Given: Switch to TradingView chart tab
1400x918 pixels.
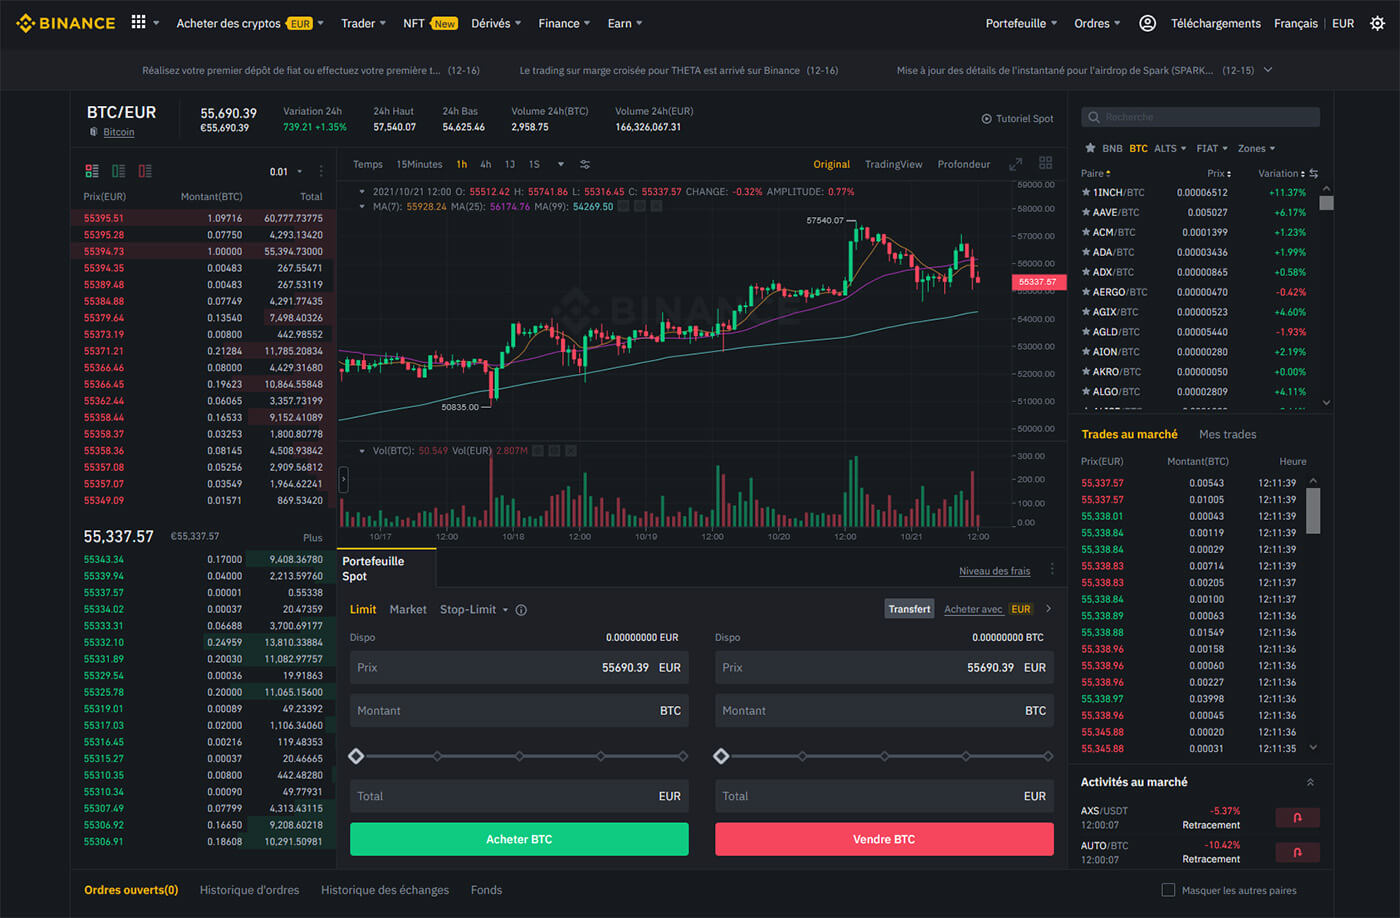Looking at the screenshot, I should click(893, 164).
